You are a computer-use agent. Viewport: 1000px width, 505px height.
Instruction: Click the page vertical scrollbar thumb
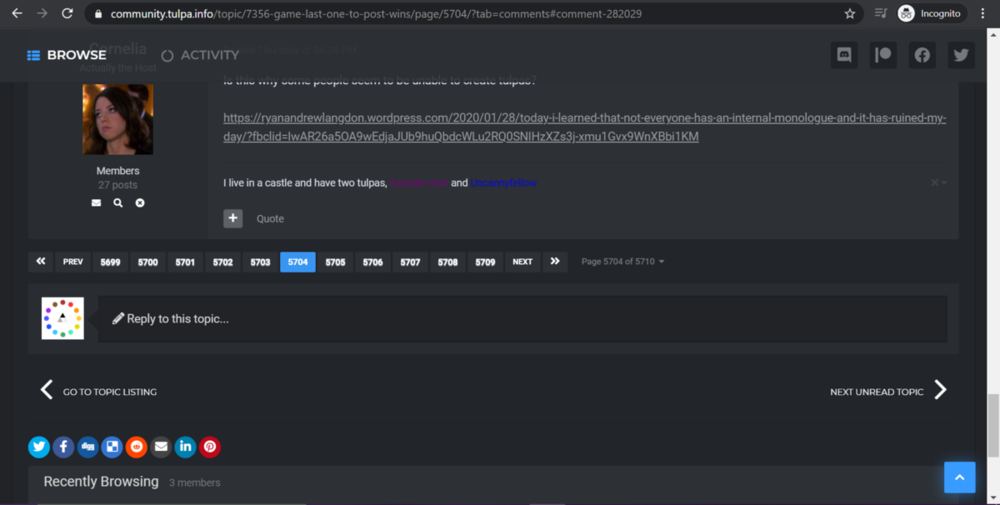[x=993, y=425]
